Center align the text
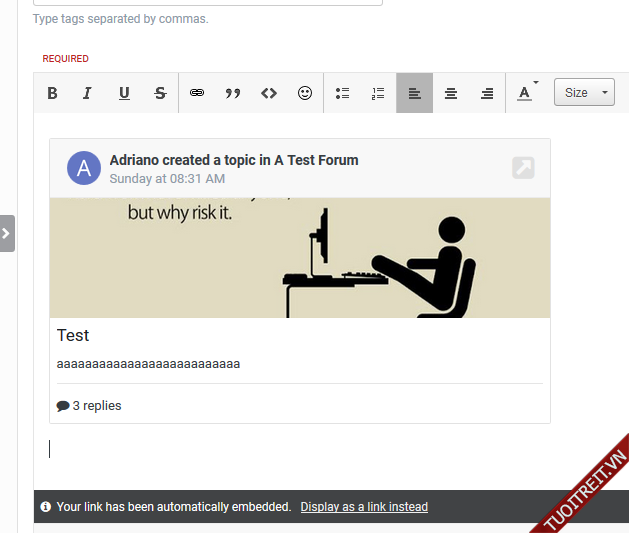Image resolution: width=629 pixels, height=533 pixels. pos(451,93)
